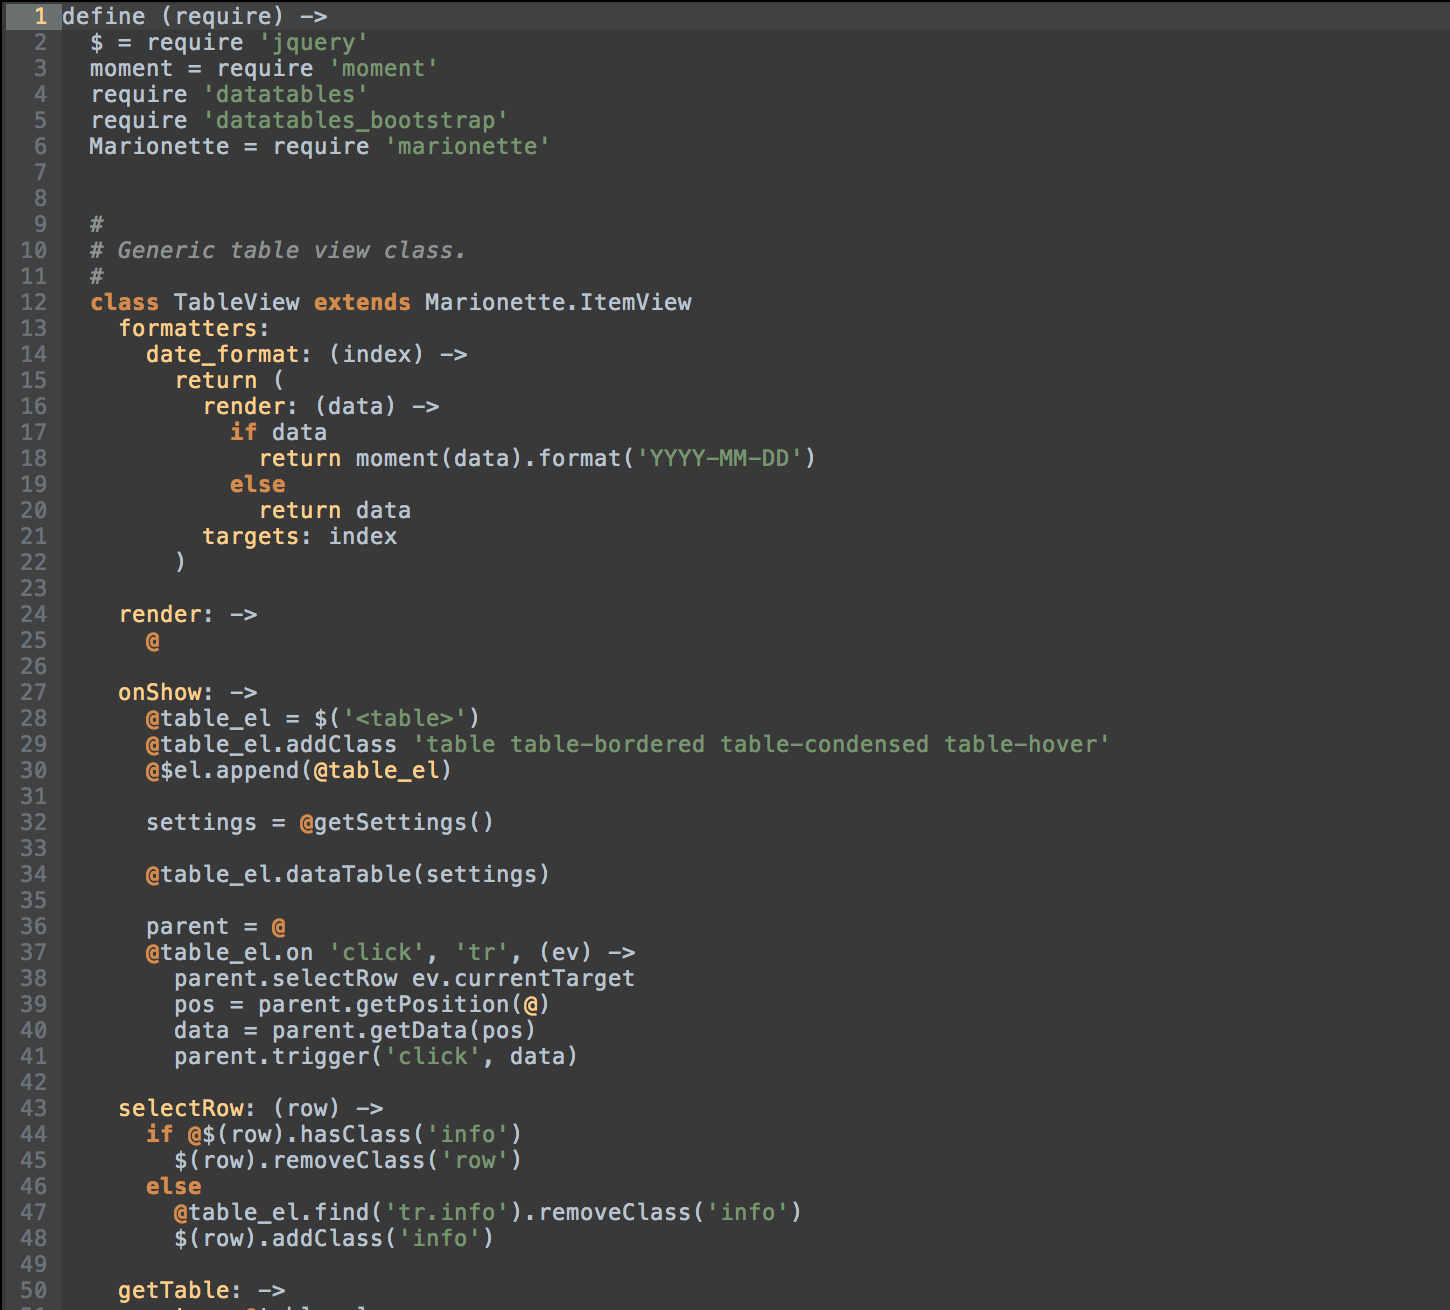Click the lone '@' on line 25

pyautogui.click(x=153, y=640)
